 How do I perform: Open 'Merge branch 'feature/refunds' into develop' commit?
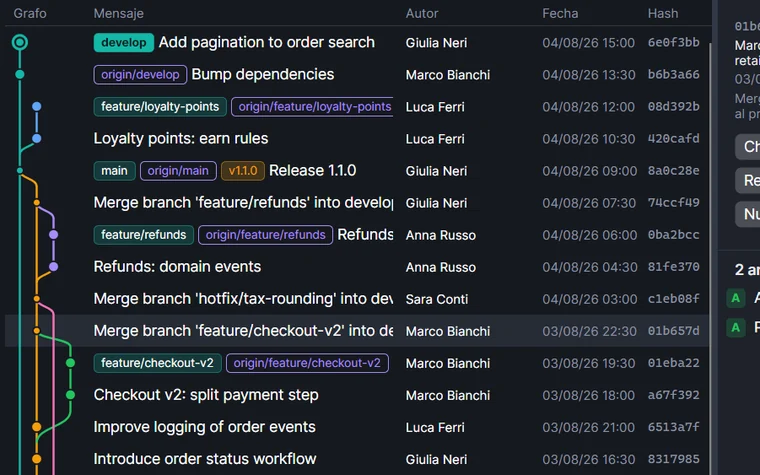coord(243,203)
